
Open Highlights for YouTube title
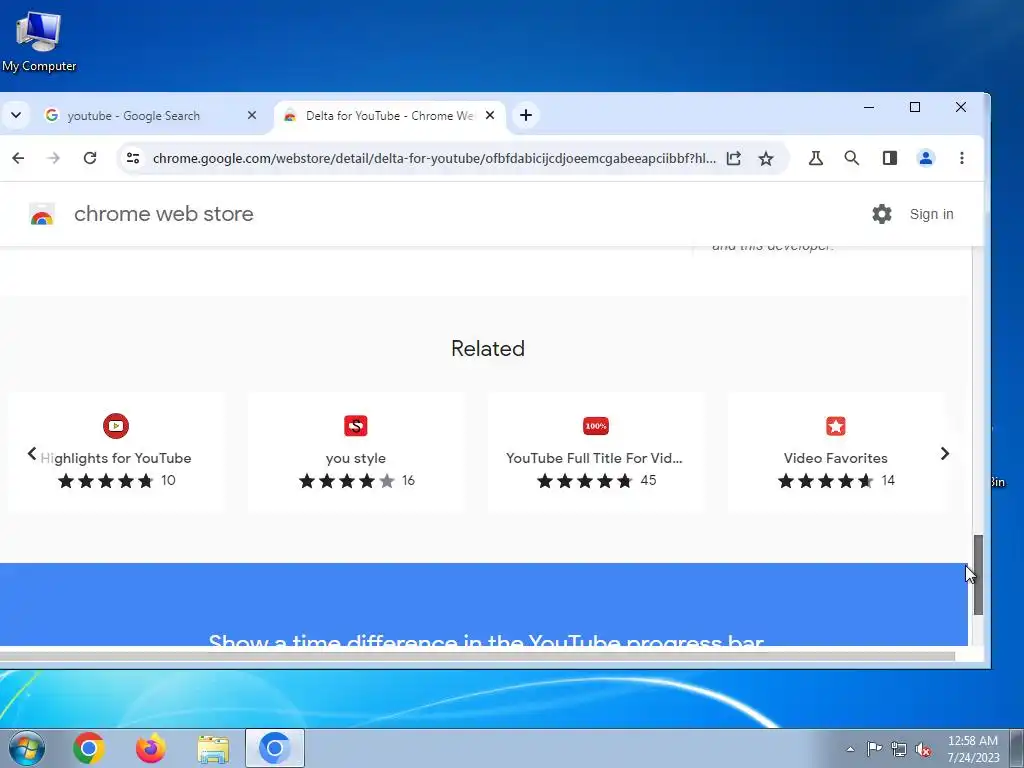(116, 458)
